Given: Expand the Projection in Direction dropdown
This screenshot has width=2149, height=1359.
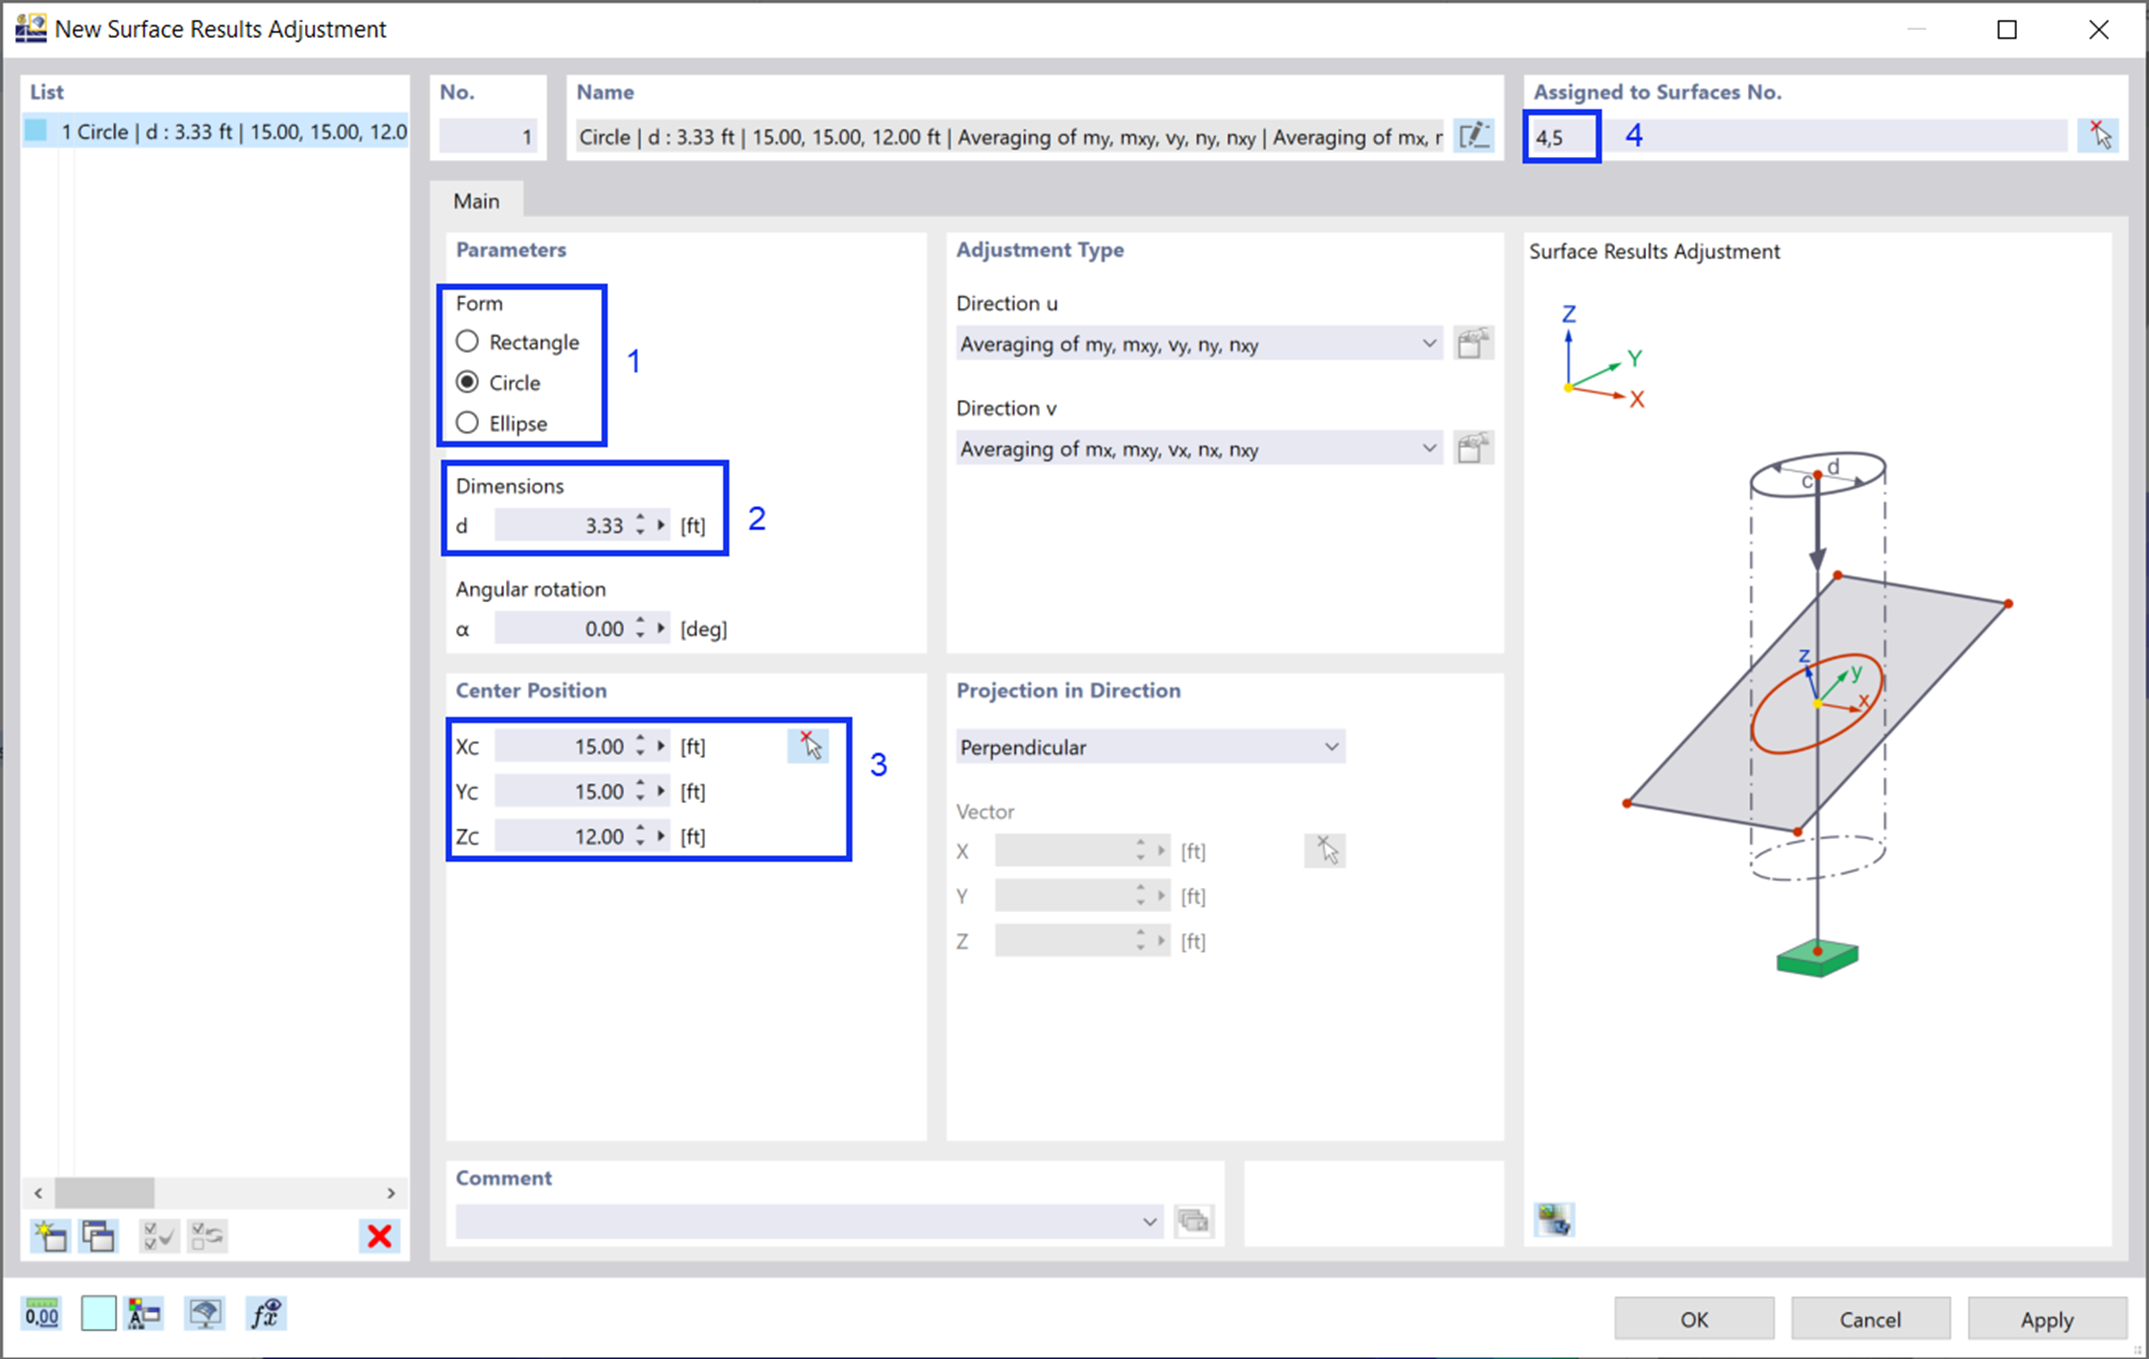Looking at the screenshot, I should (1332, 745).
